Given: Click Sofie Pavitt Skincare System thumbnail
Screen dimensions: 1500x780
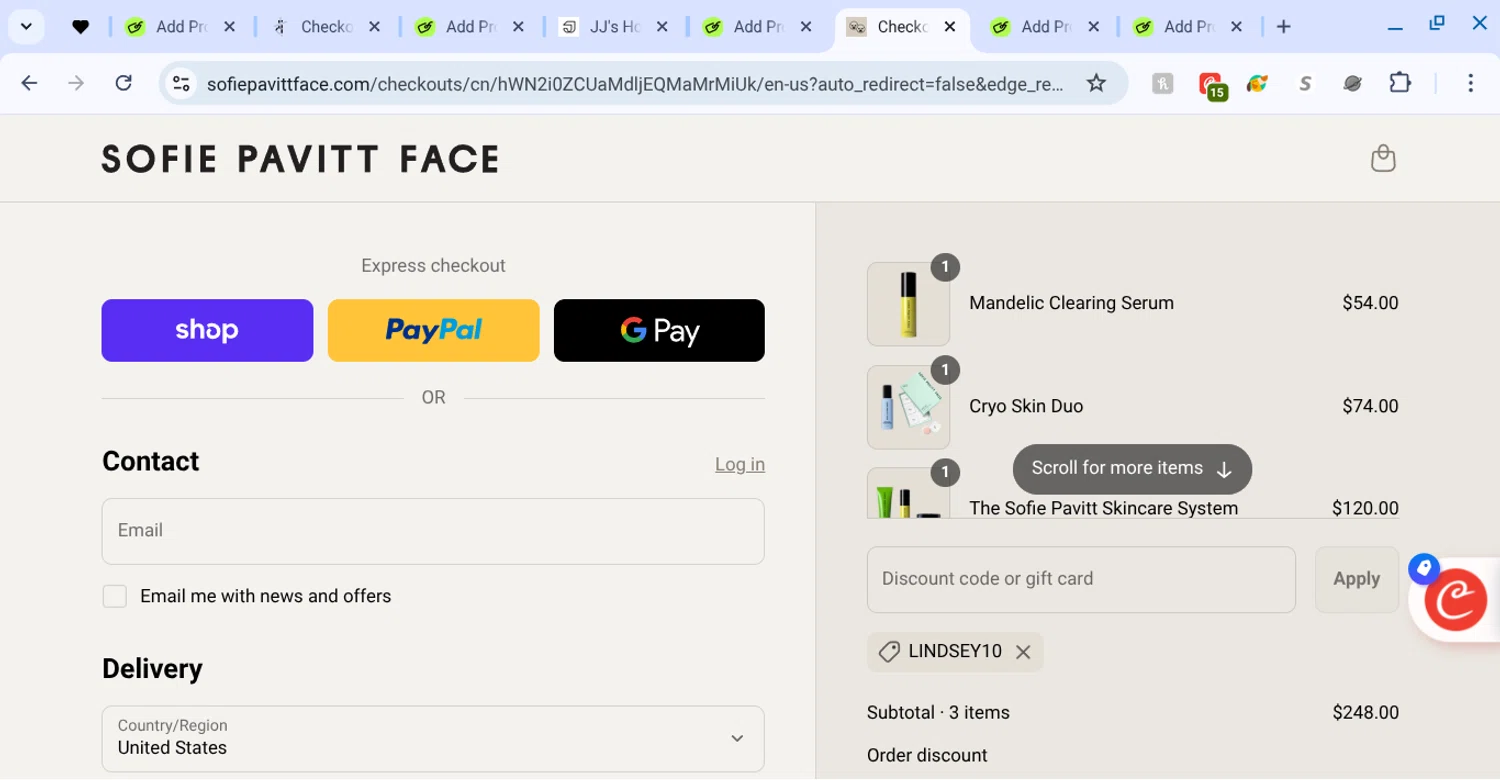Looking at the screenshot, I should [x=908, y=493].
